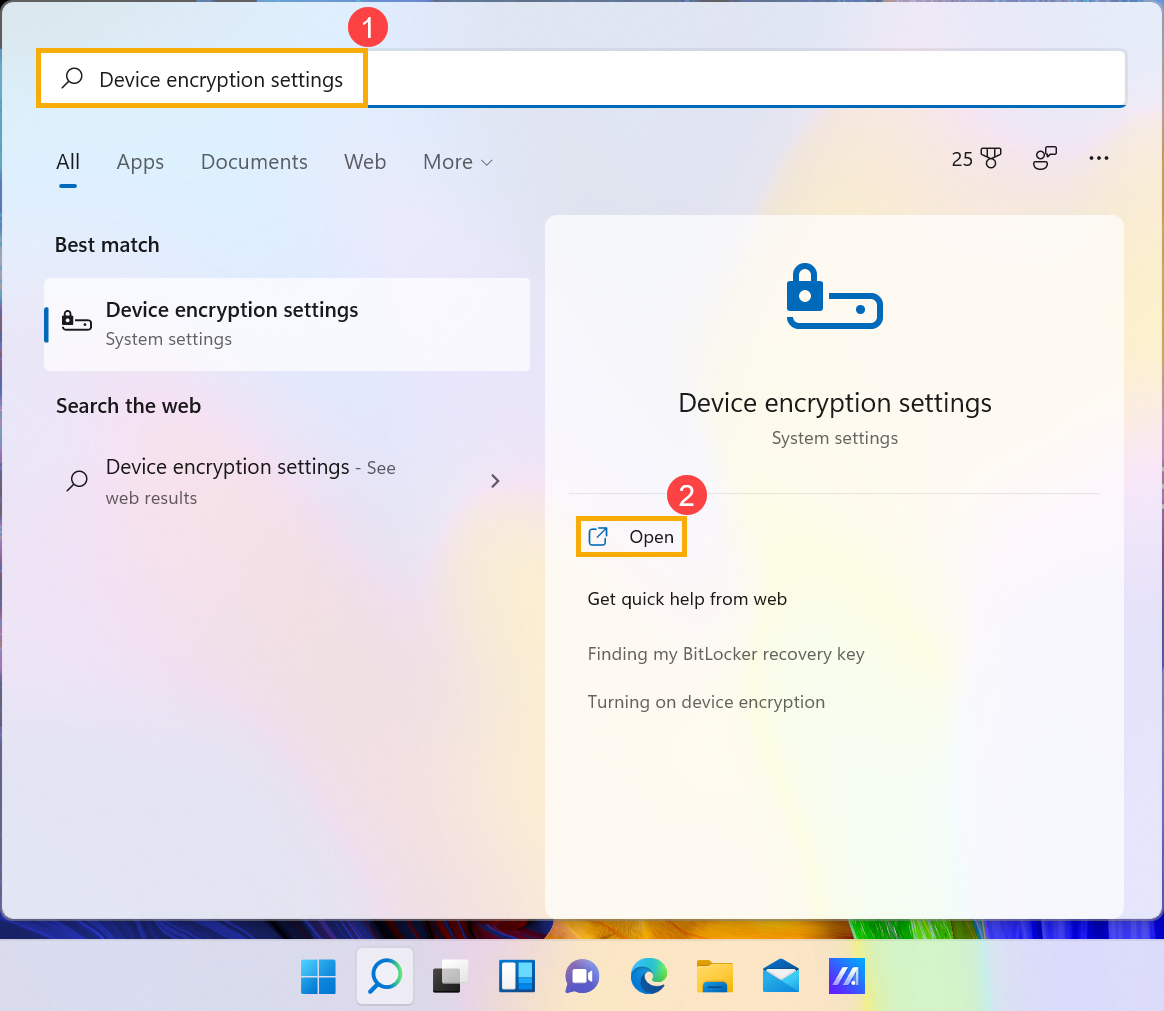1164x1011 pixels.
Task: Open Widgets from taskbar
Action: (517, 976)
